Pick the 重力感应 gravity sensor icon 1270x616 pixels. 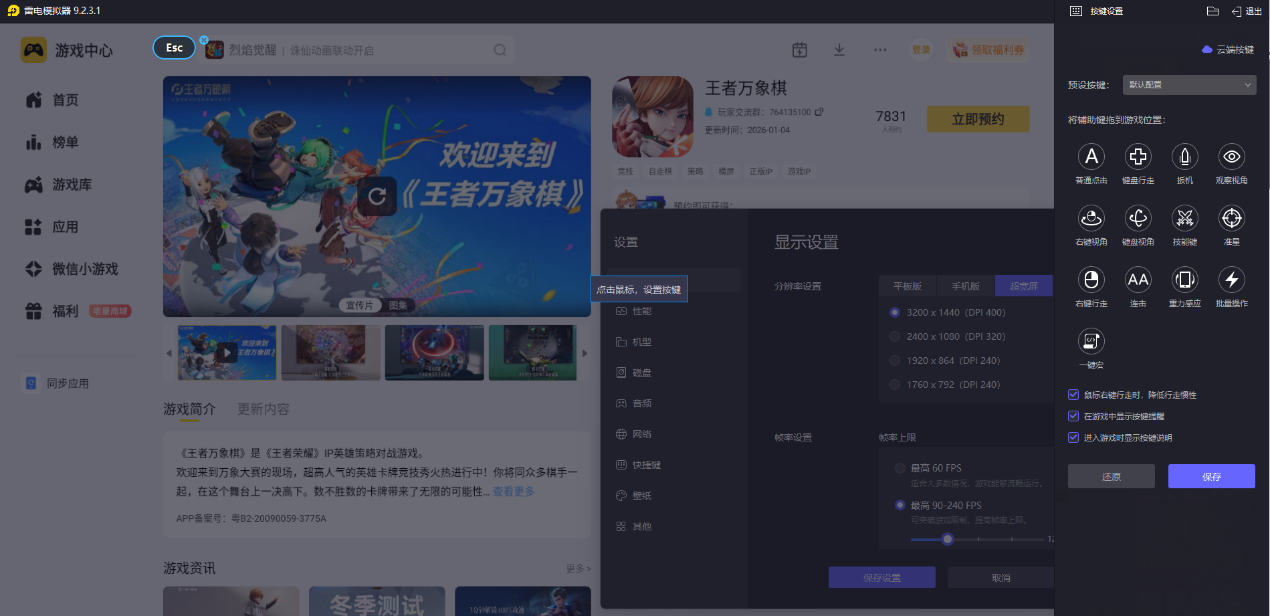pyautogui.click(x=1185, y=279)
